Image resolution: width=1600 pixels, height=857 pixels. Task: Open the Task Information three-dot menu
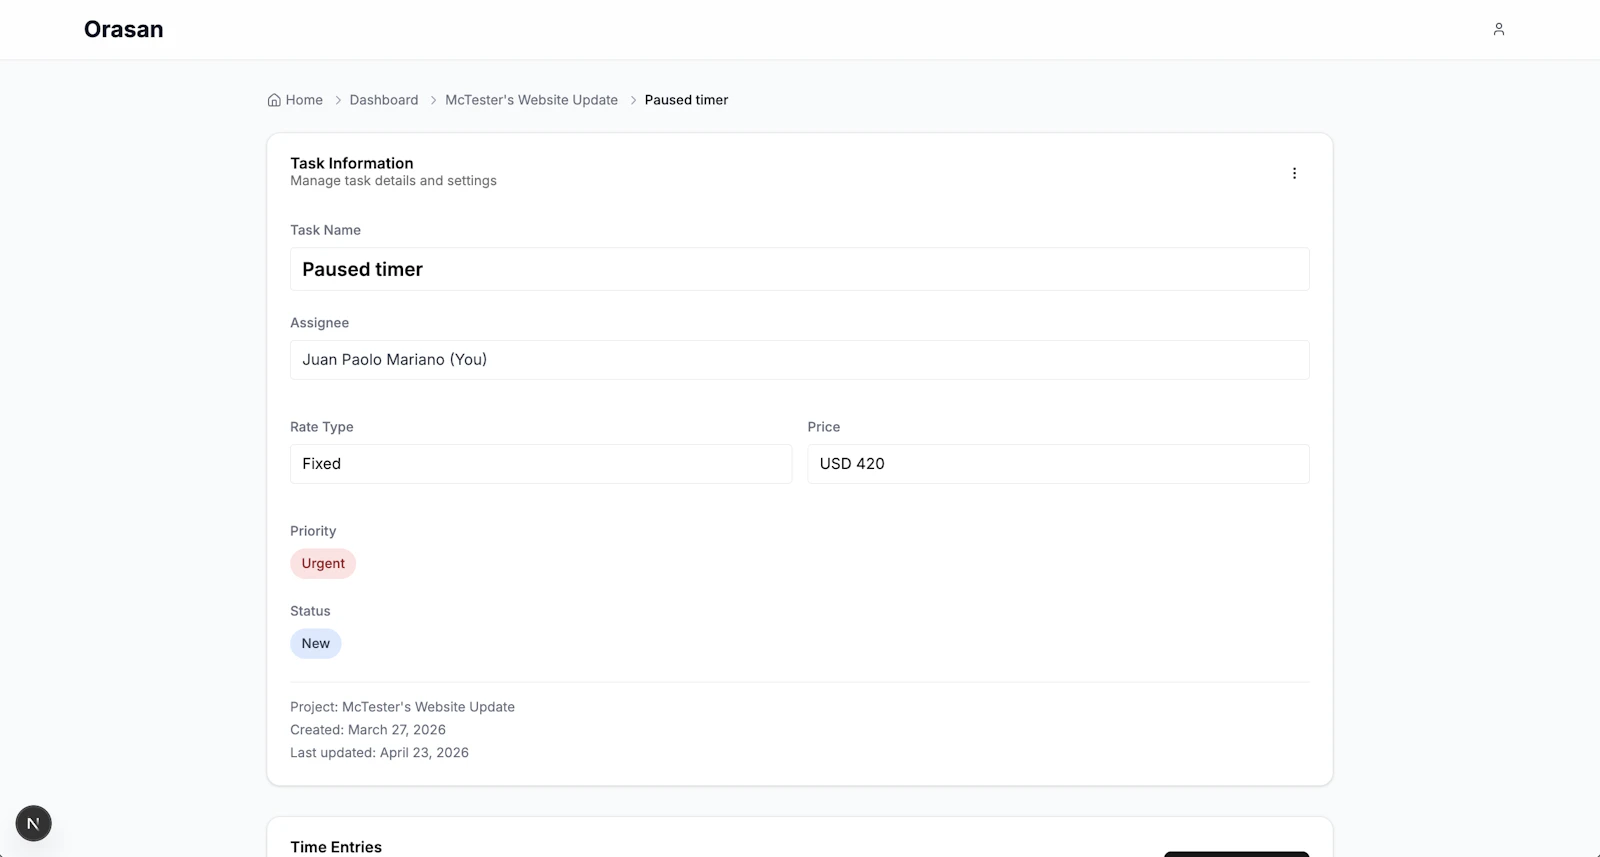coord(1294,173)
